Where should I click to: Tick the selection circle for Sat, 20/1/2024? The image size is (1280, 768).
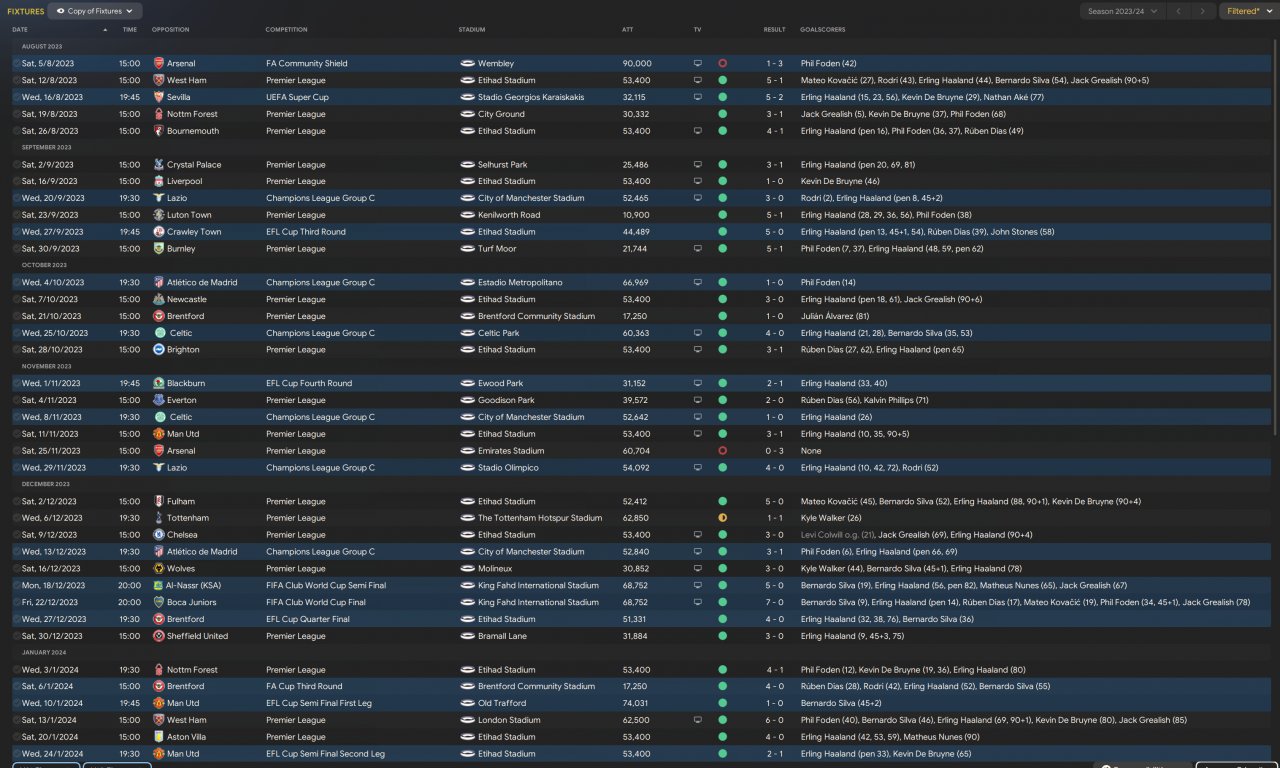[16, 737]
